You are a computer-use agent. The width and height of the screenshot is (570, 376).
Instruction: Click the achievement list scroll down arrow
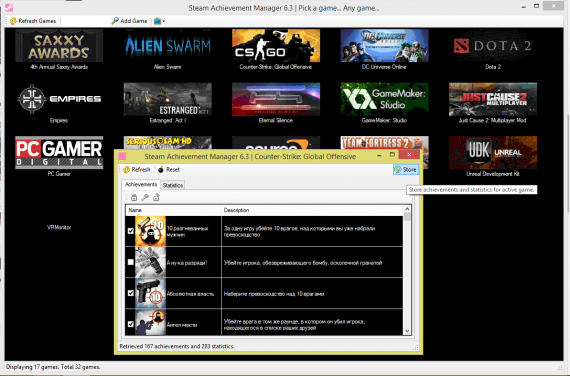point(407,331)
